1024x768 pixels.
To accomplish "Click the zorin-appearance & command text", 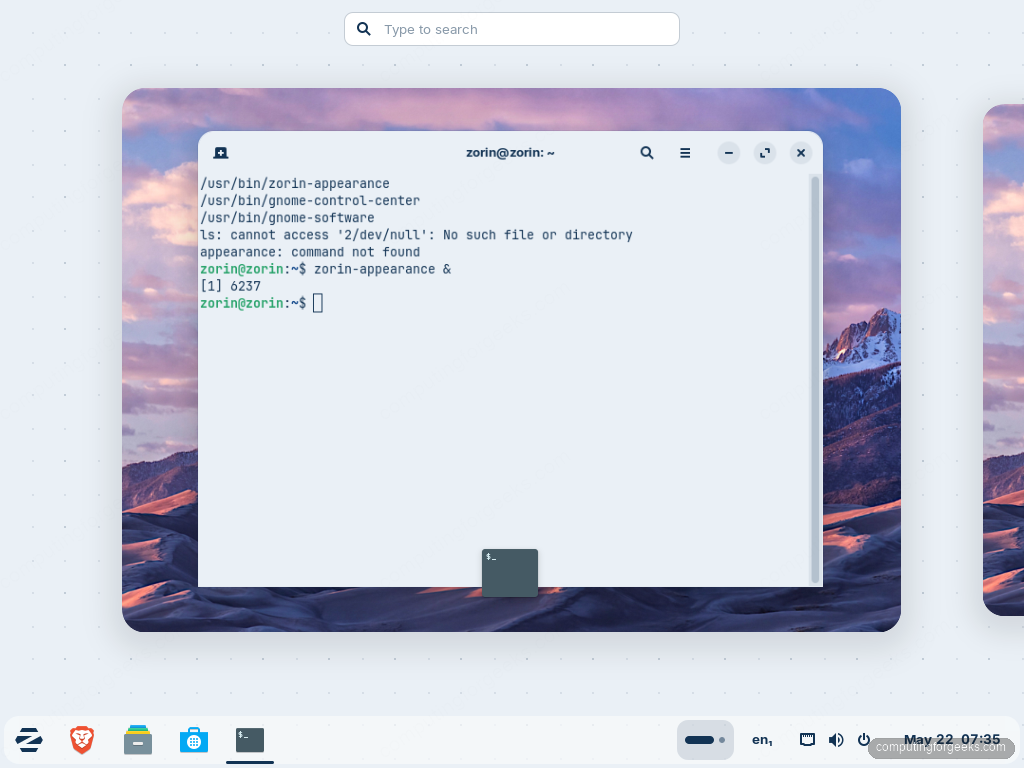I will 383,269.
